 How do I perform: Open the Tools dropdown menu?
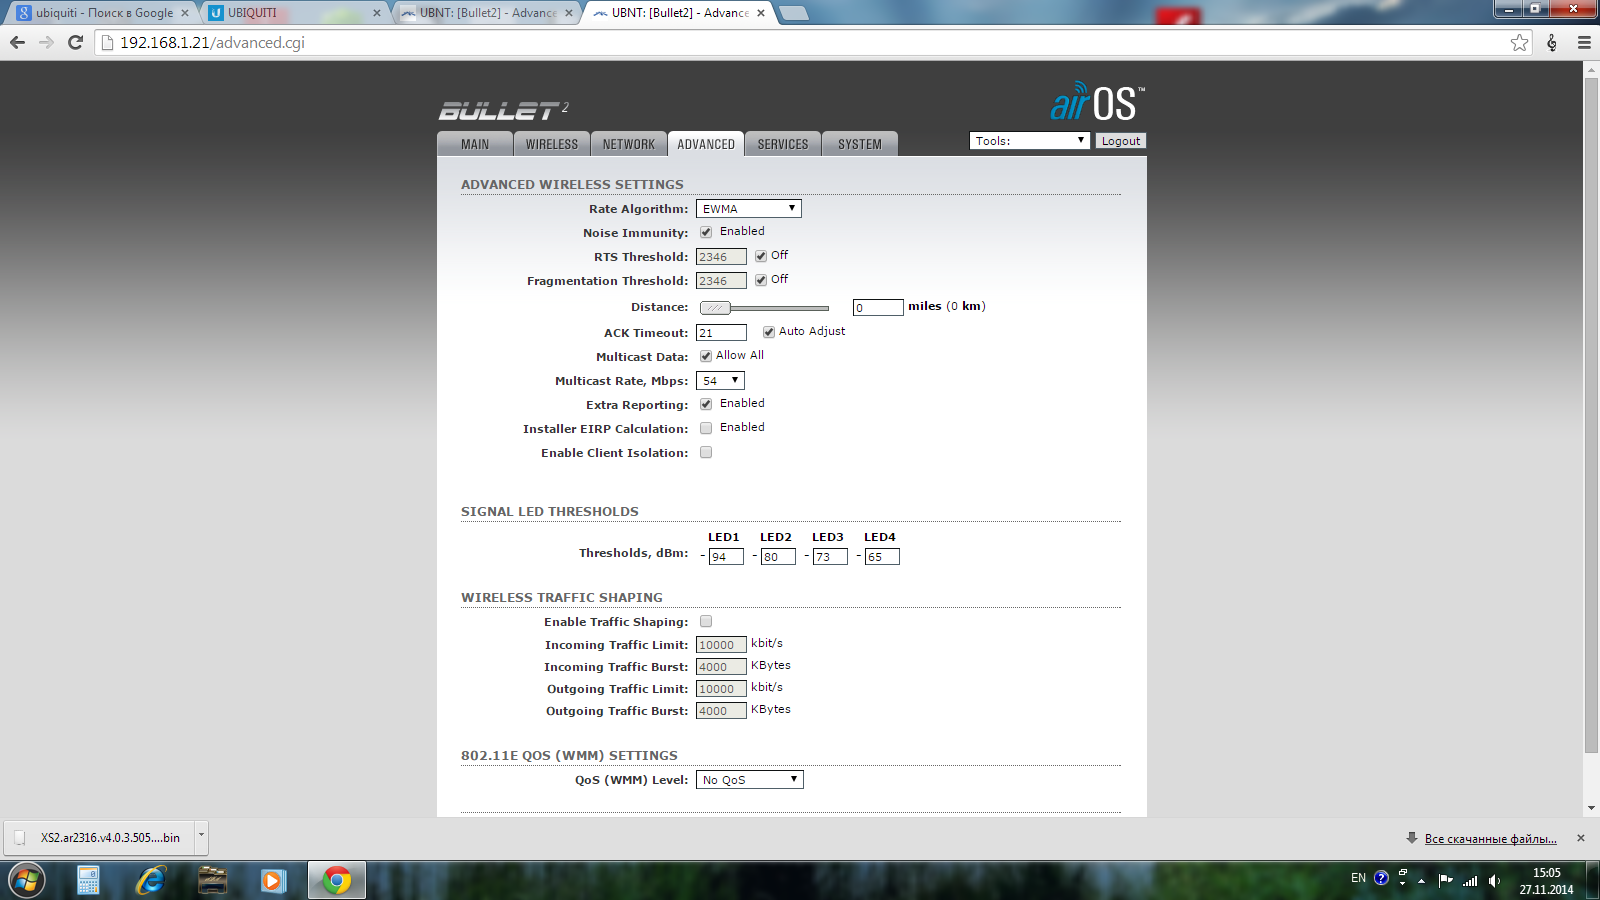(x=1029, y=141)
